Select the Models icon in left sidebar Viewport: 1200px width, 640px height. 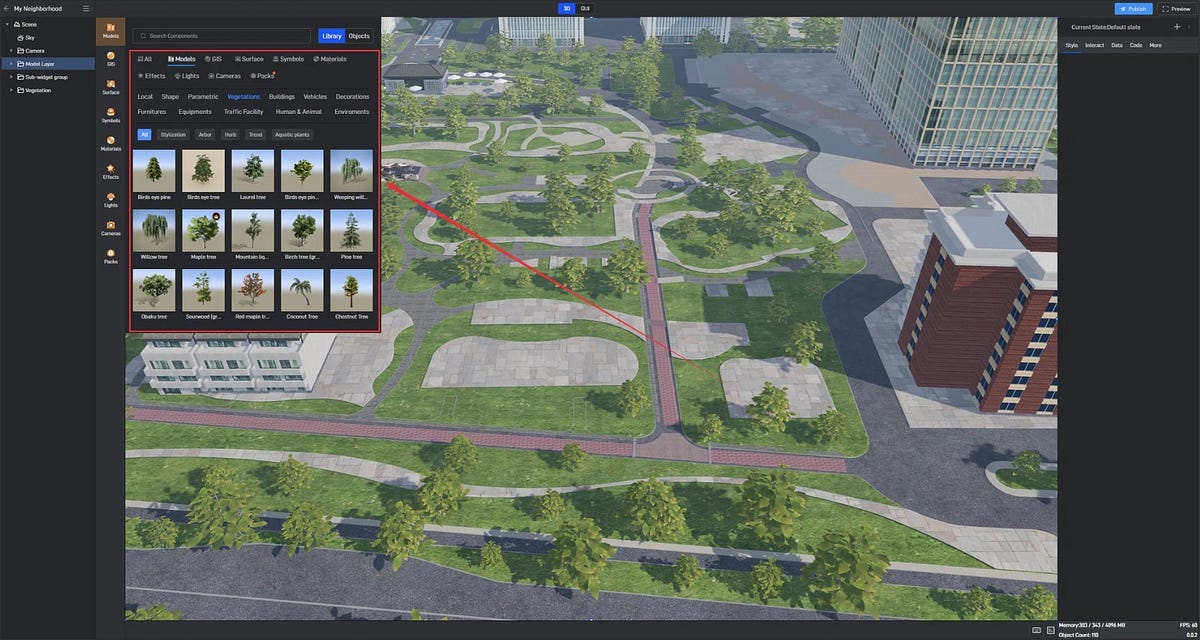point(110,27)
